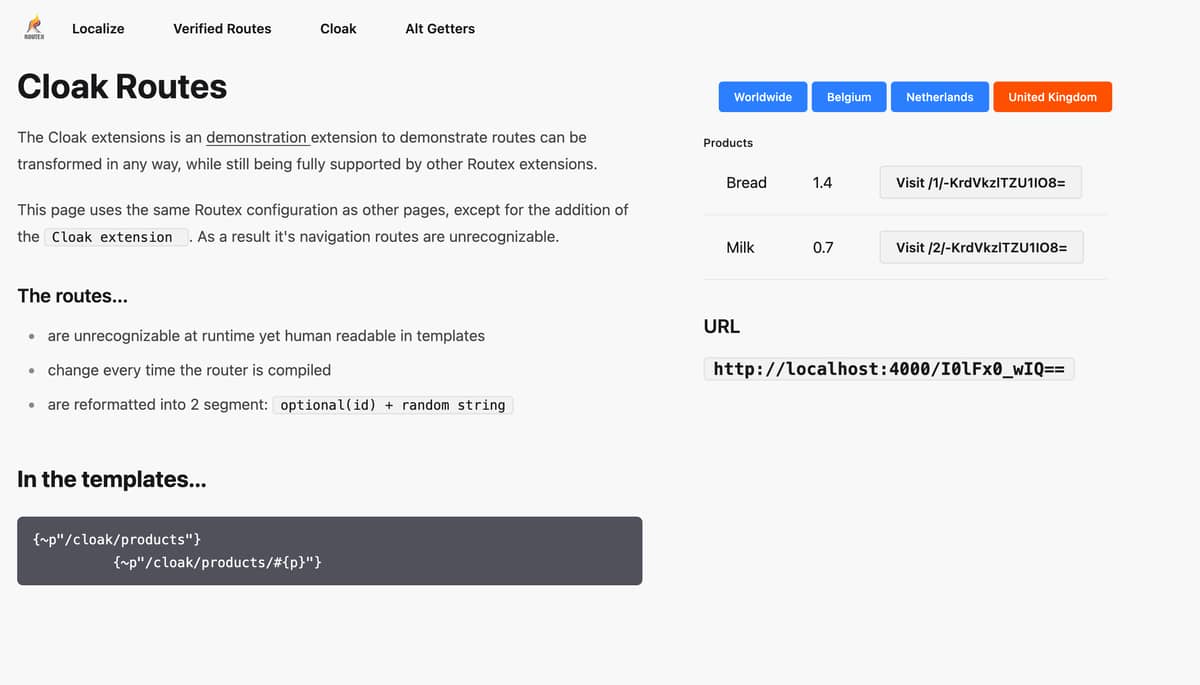Click the Routex logo icon
The width and height of the screenshot is (1200, 685).
pyautogui.click(x=34, y=26)
